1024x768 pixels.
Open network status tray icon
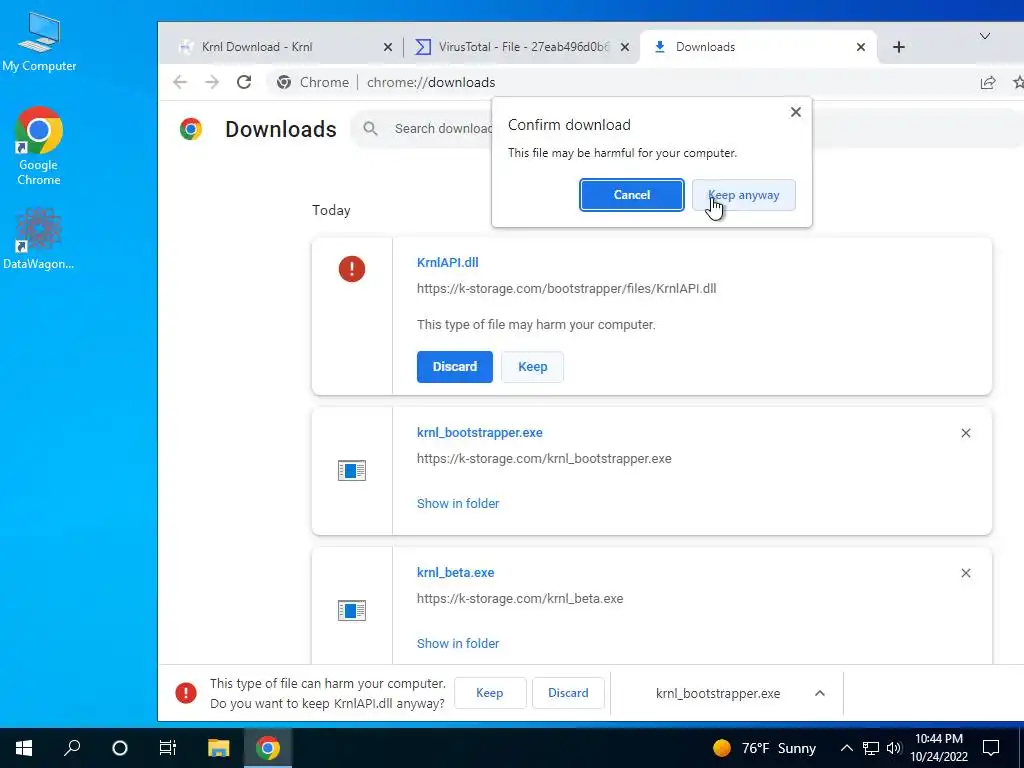coord(871,748)
